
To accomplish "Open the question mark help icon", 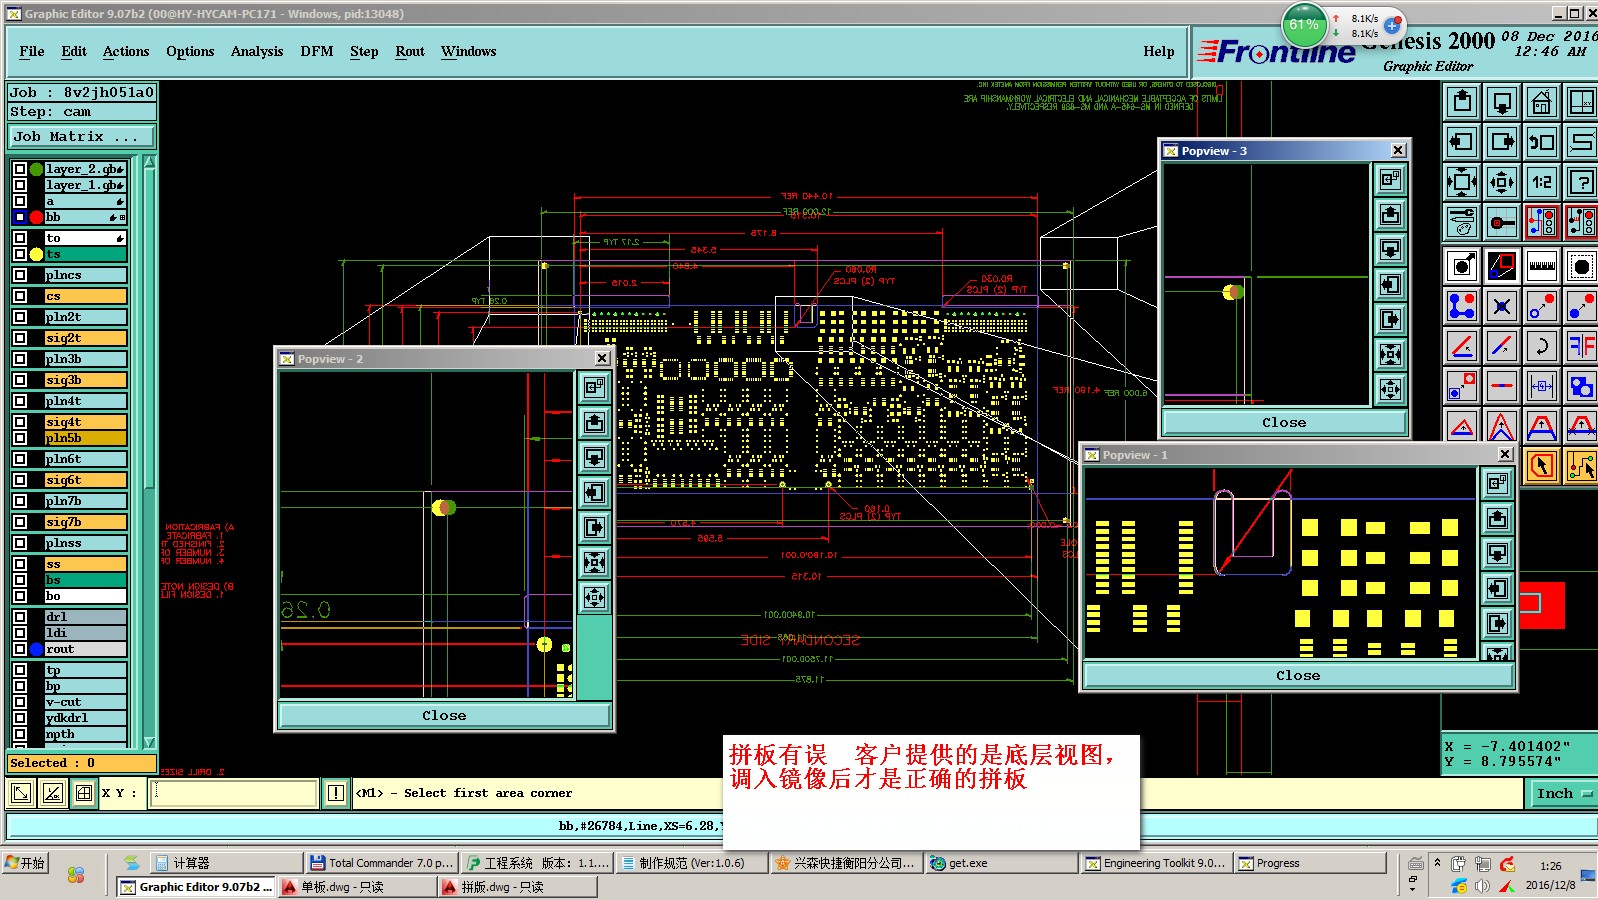I will coord(1581,182).
